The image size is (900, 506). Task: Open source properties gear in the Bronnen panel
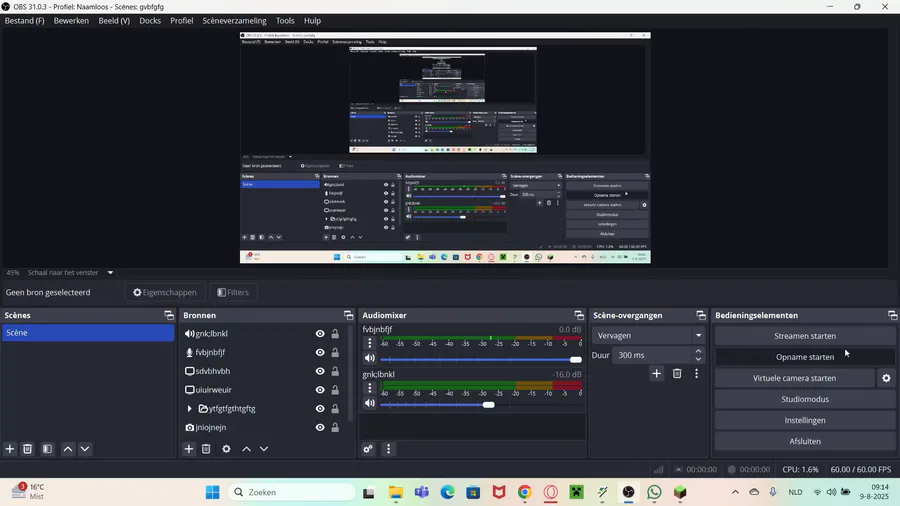[226, 449]
